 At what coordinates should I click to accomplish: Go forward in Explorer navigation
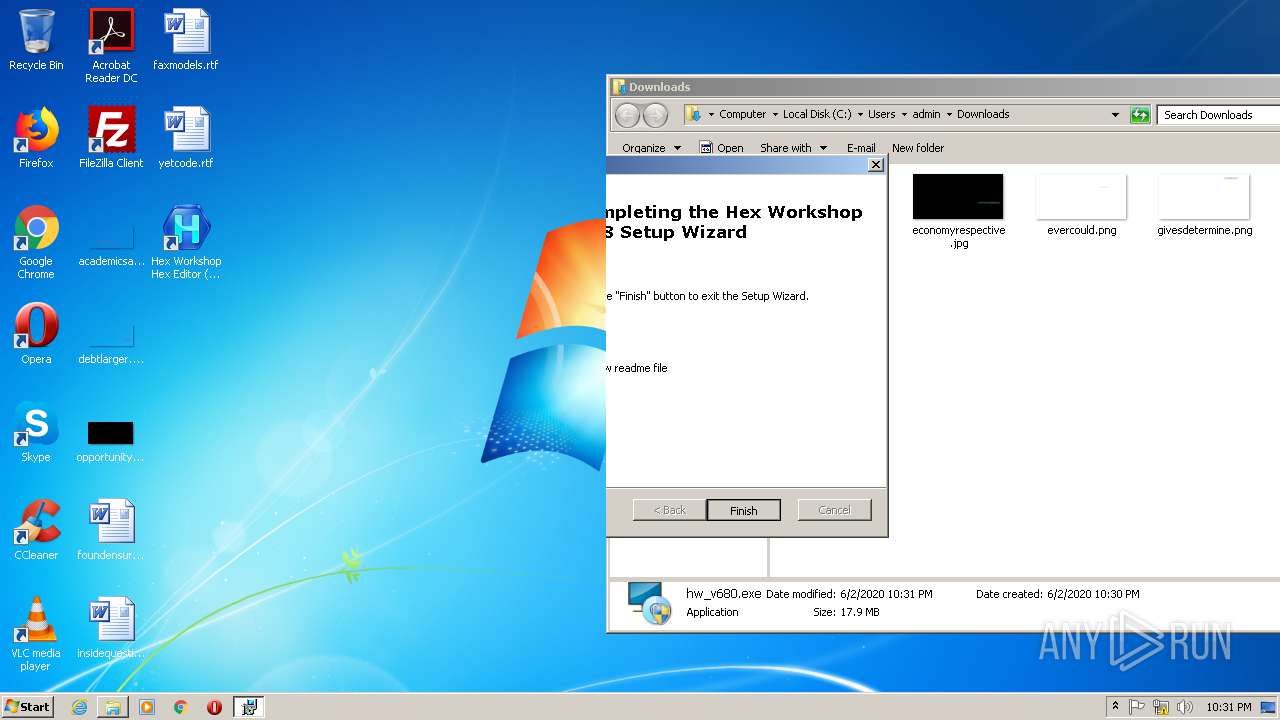[655, 115]
